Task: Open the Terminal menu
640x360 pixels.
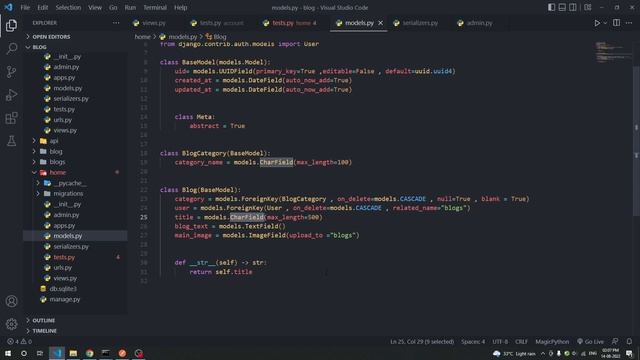Action: click(155, 7)
